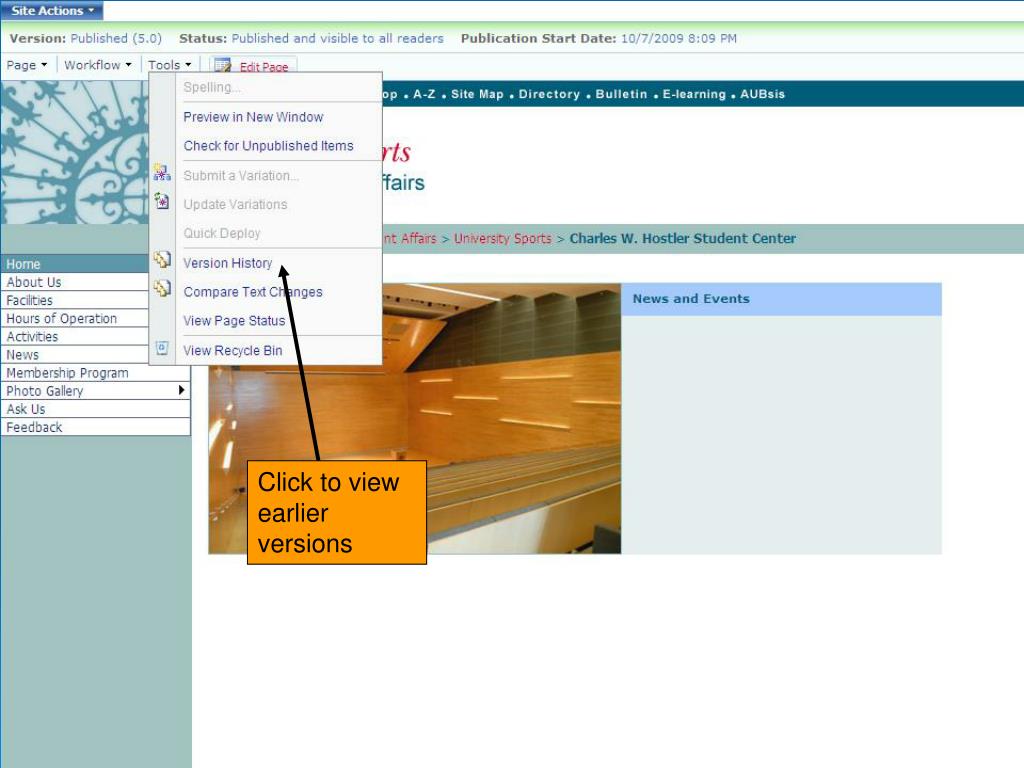Image resolution: width=1024 pixels, height=768 pixels.
Task: Click the publication start date value
Action: point(679,39)
